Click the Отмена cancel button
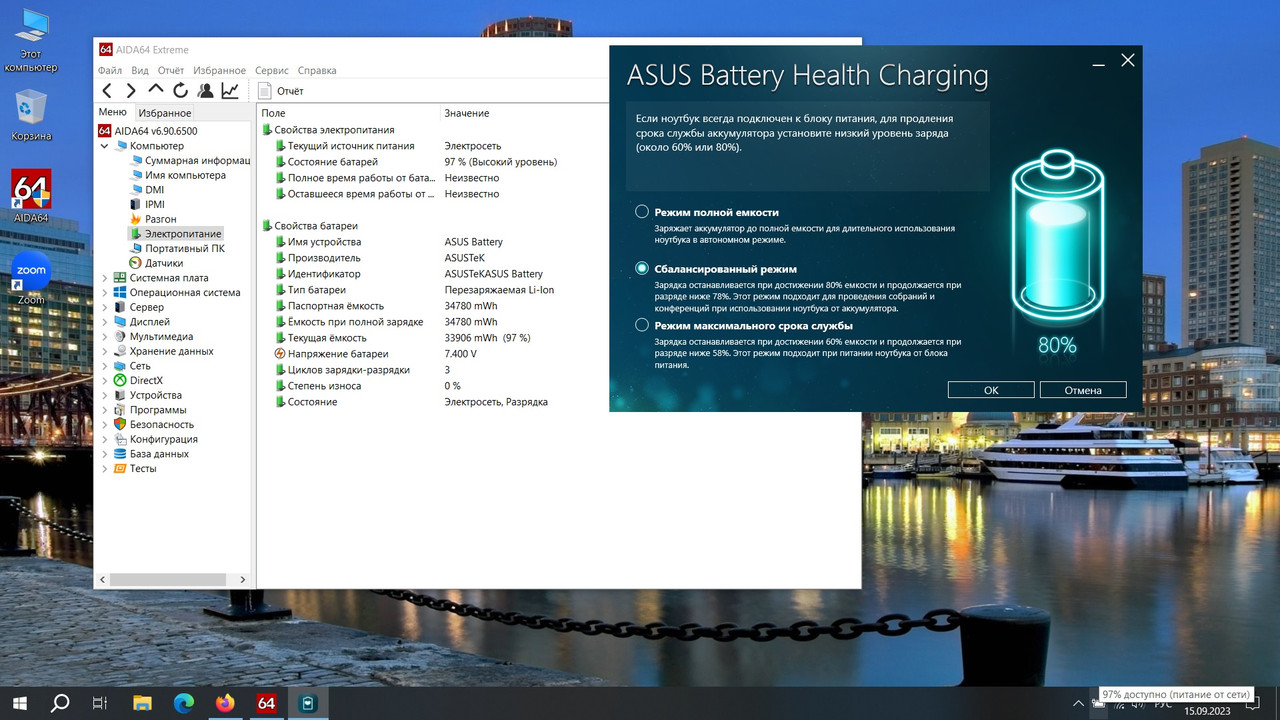The height and width of the screenshot is (720, 1280). (1083, 390)
